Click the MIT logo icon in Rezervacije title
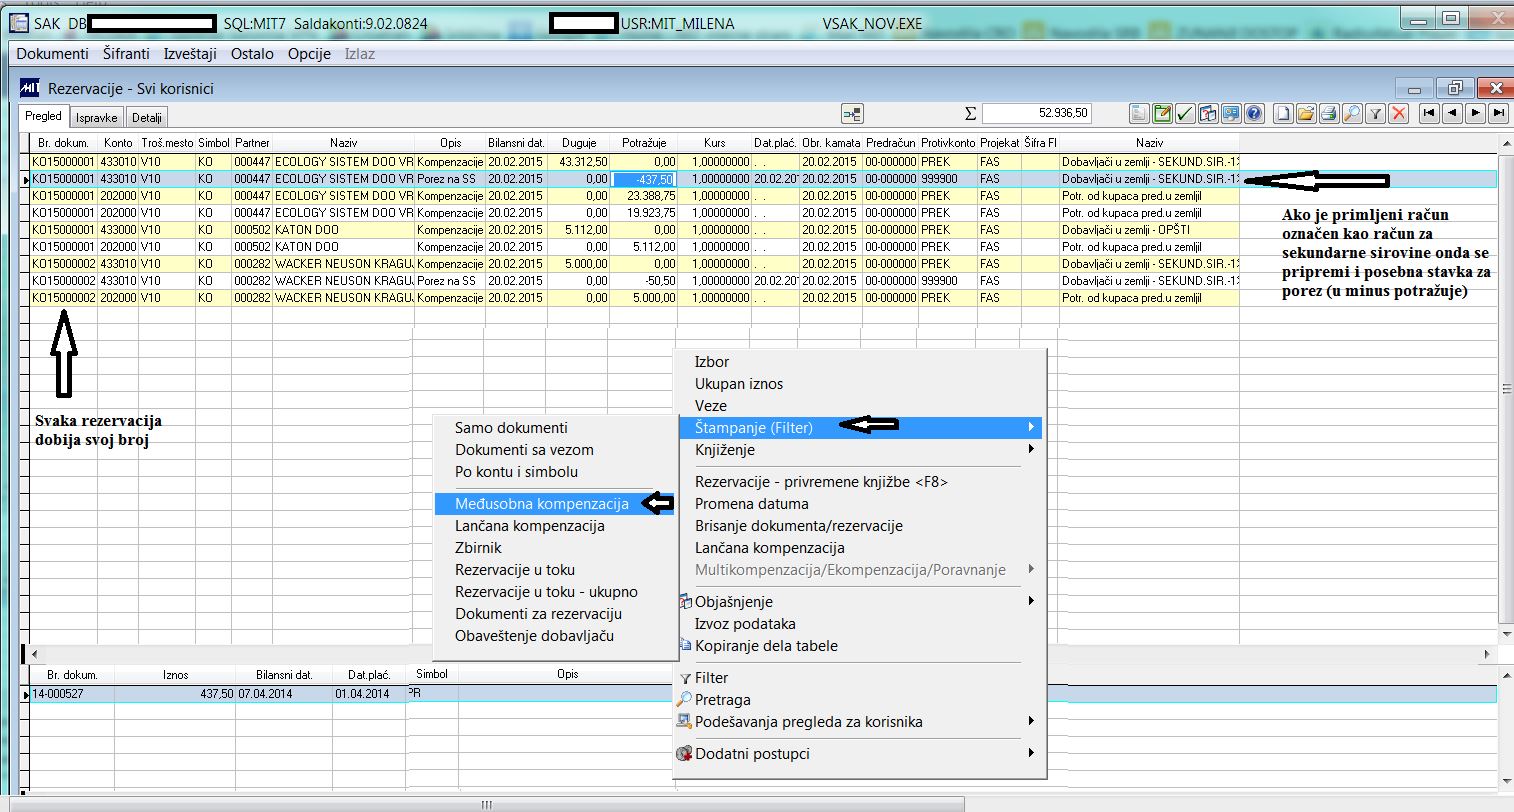This screenshot has height=812, width=1514. [x=30, y=88]
